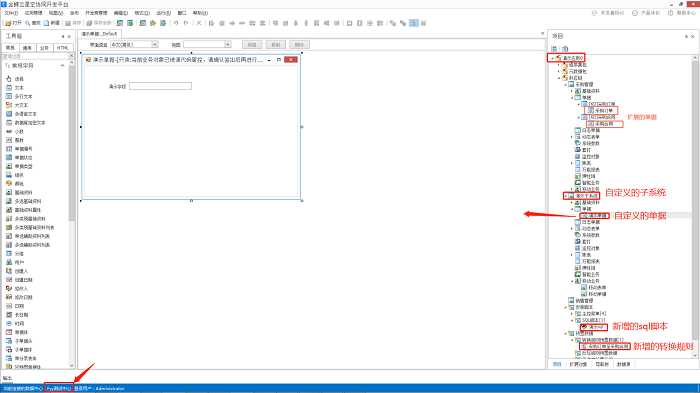This screenshot has height=393, width=700.
Task: Click the undo arrow in the toolbar
Action: 176,23
